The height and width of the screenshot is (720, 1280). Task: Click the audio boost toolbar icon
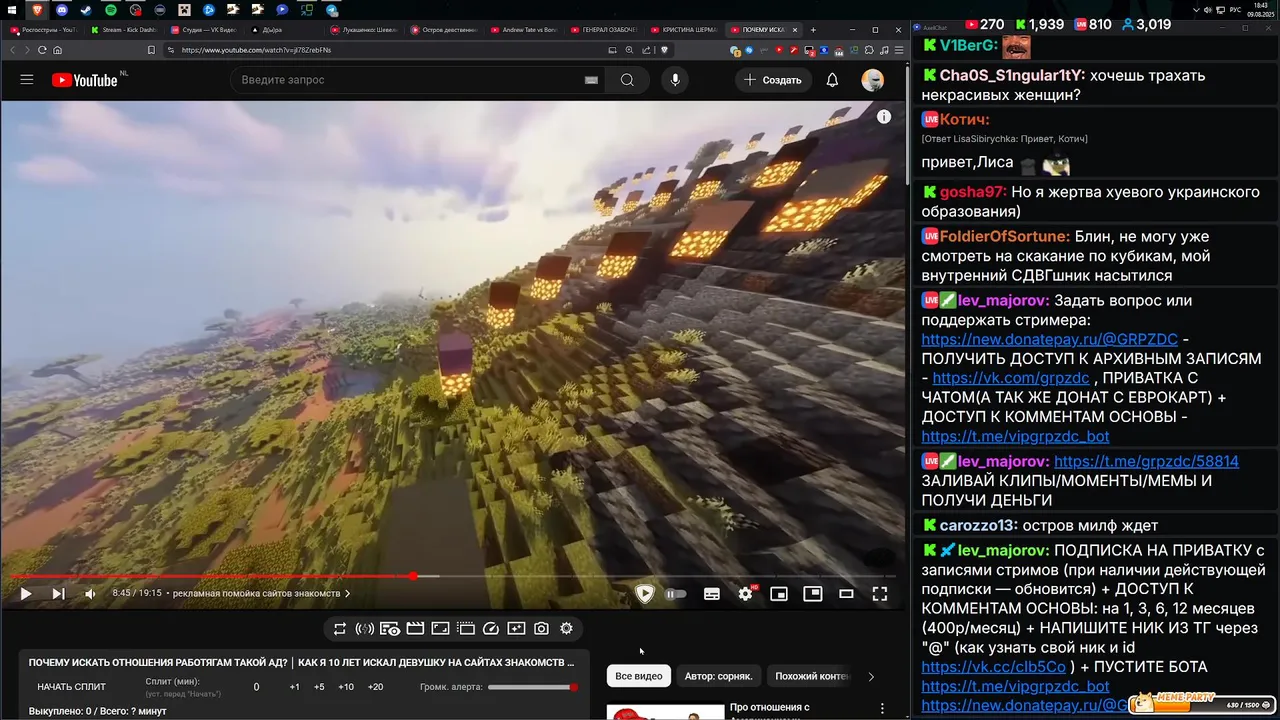tap(365, 629)
